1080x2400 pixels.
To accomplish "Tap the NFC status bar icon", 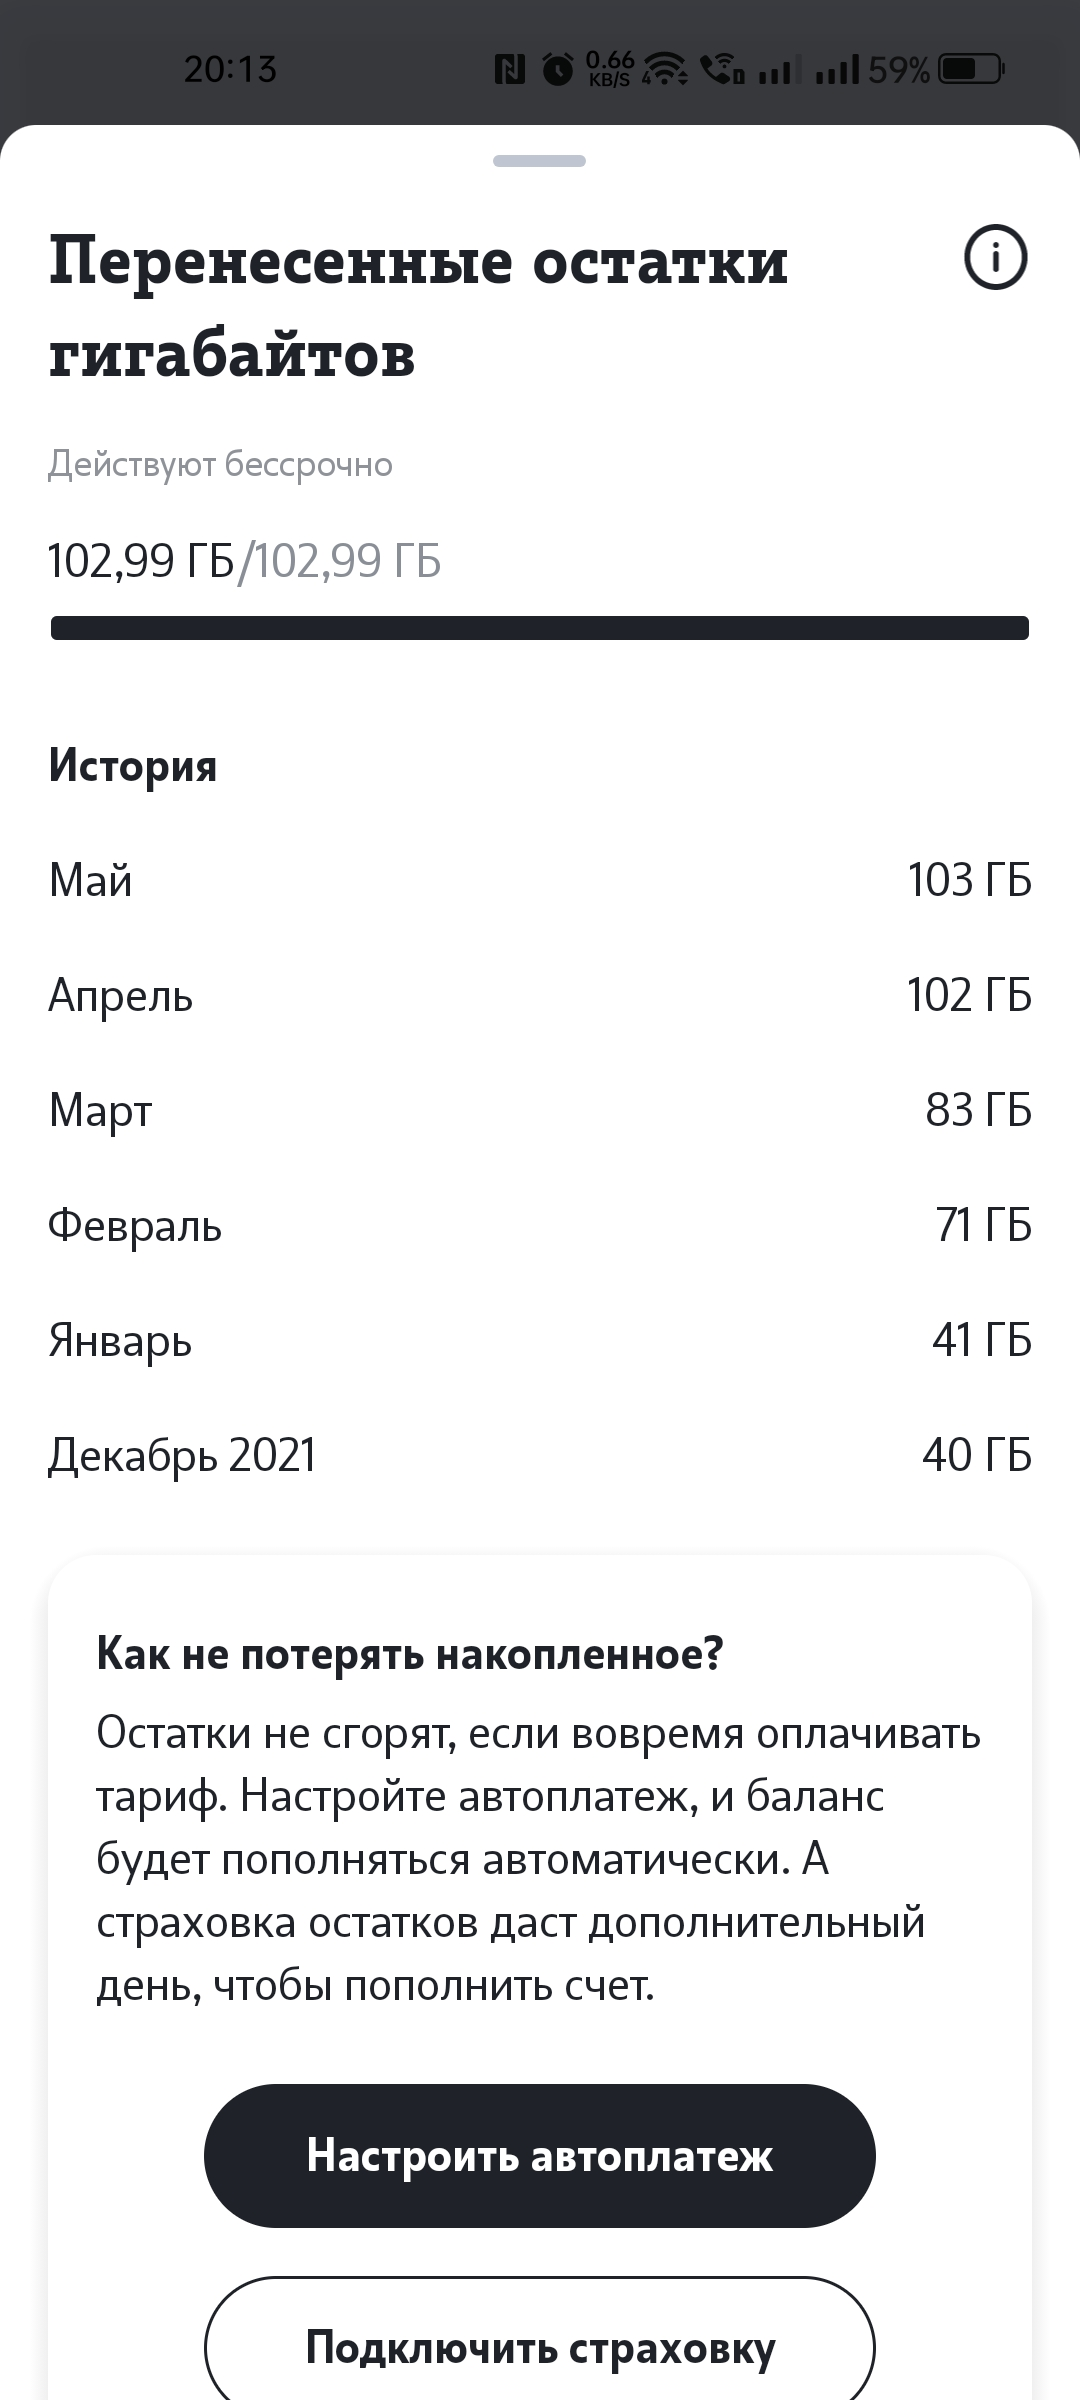I will click(510, 70).
